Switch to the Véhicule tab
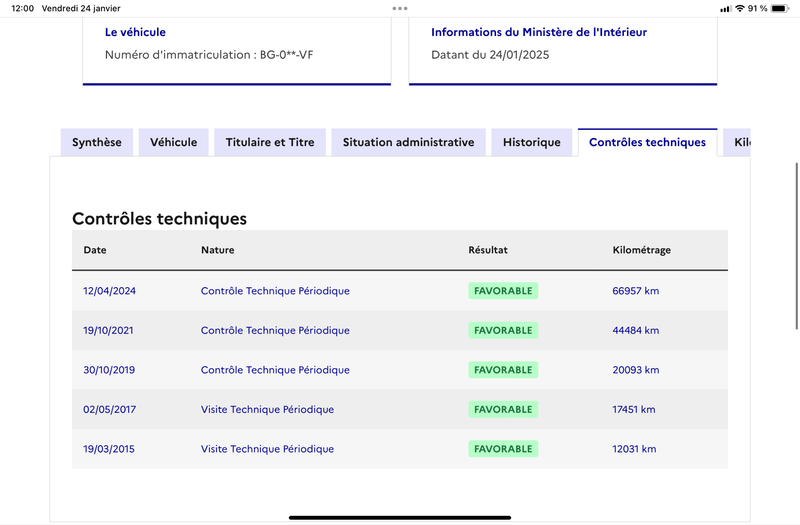Screen dimensions: 800x525 click(x=173, y=142)
